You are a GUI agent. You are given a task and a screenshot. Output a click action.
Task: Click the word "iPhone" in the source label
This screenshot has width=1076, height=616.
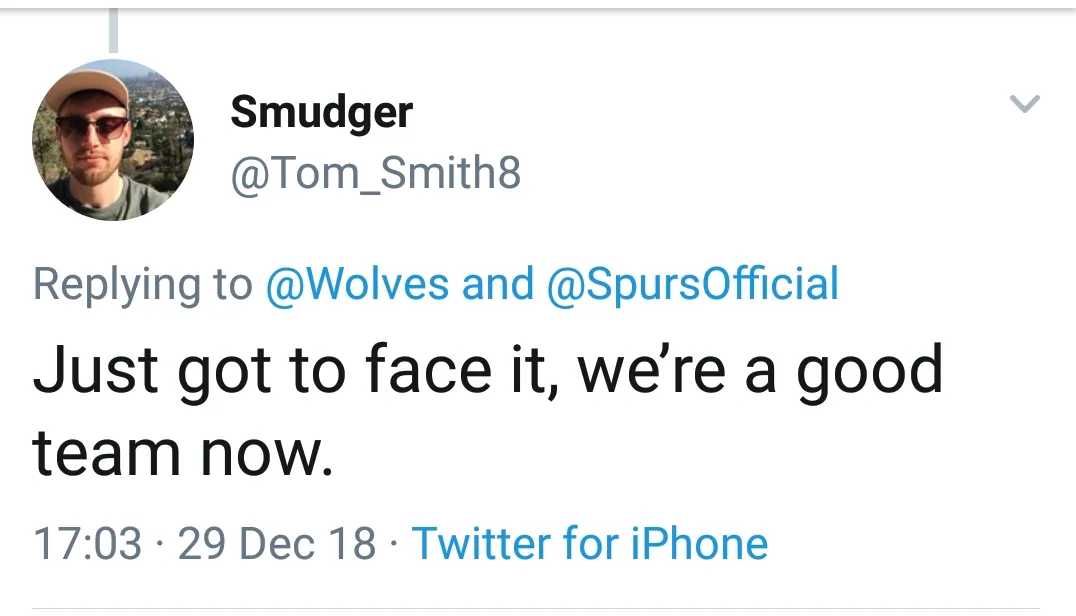click(699, 544)
